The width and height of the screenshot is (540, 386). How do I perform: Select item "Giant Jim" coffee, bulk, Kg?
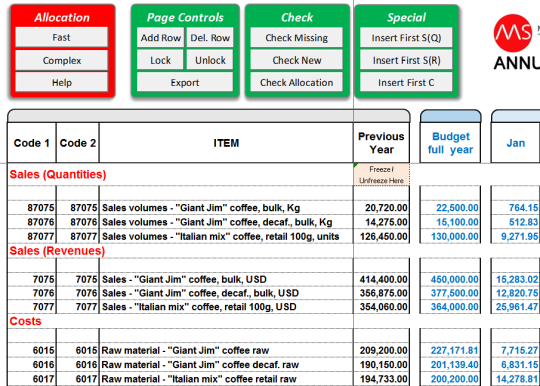pos(226,208)
